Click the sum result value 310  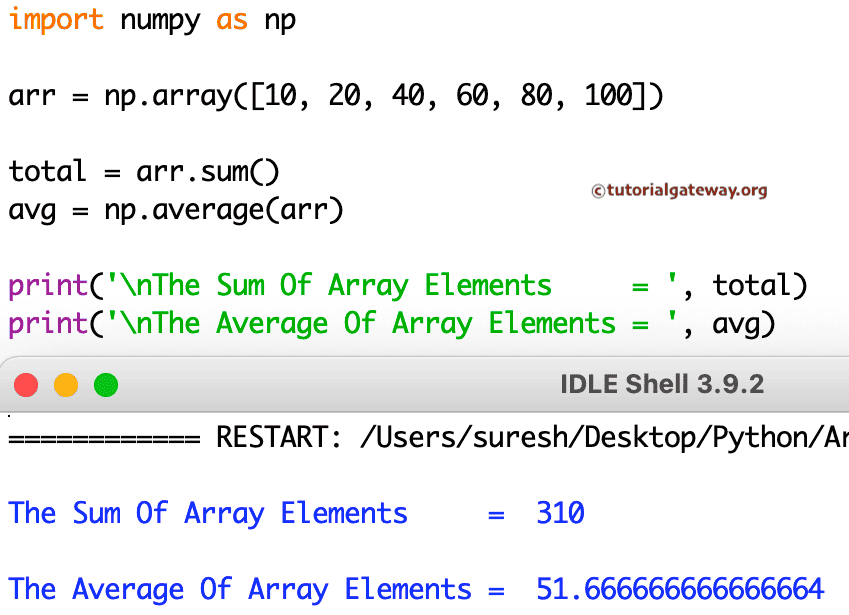pyautogui.click(x=560, y=513)
